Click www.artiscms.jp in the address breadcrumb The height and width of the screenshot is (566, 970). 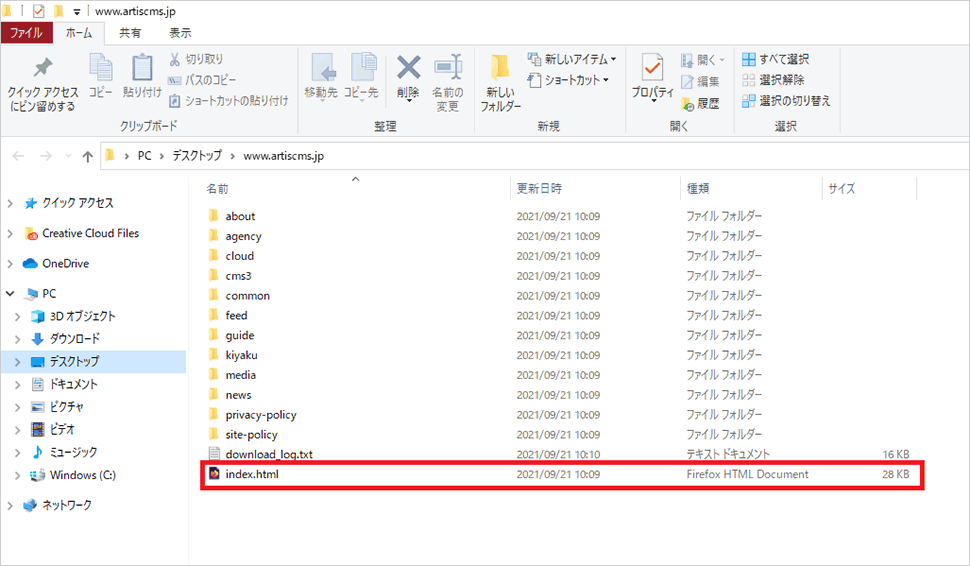click(283, 156)
